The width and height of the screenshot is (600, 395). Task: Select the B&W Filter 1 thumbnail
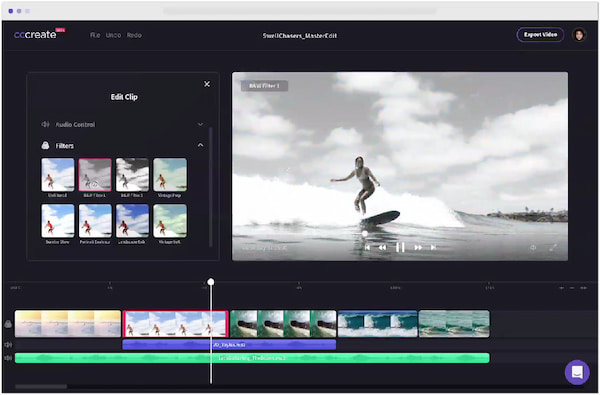coord(95,175)
